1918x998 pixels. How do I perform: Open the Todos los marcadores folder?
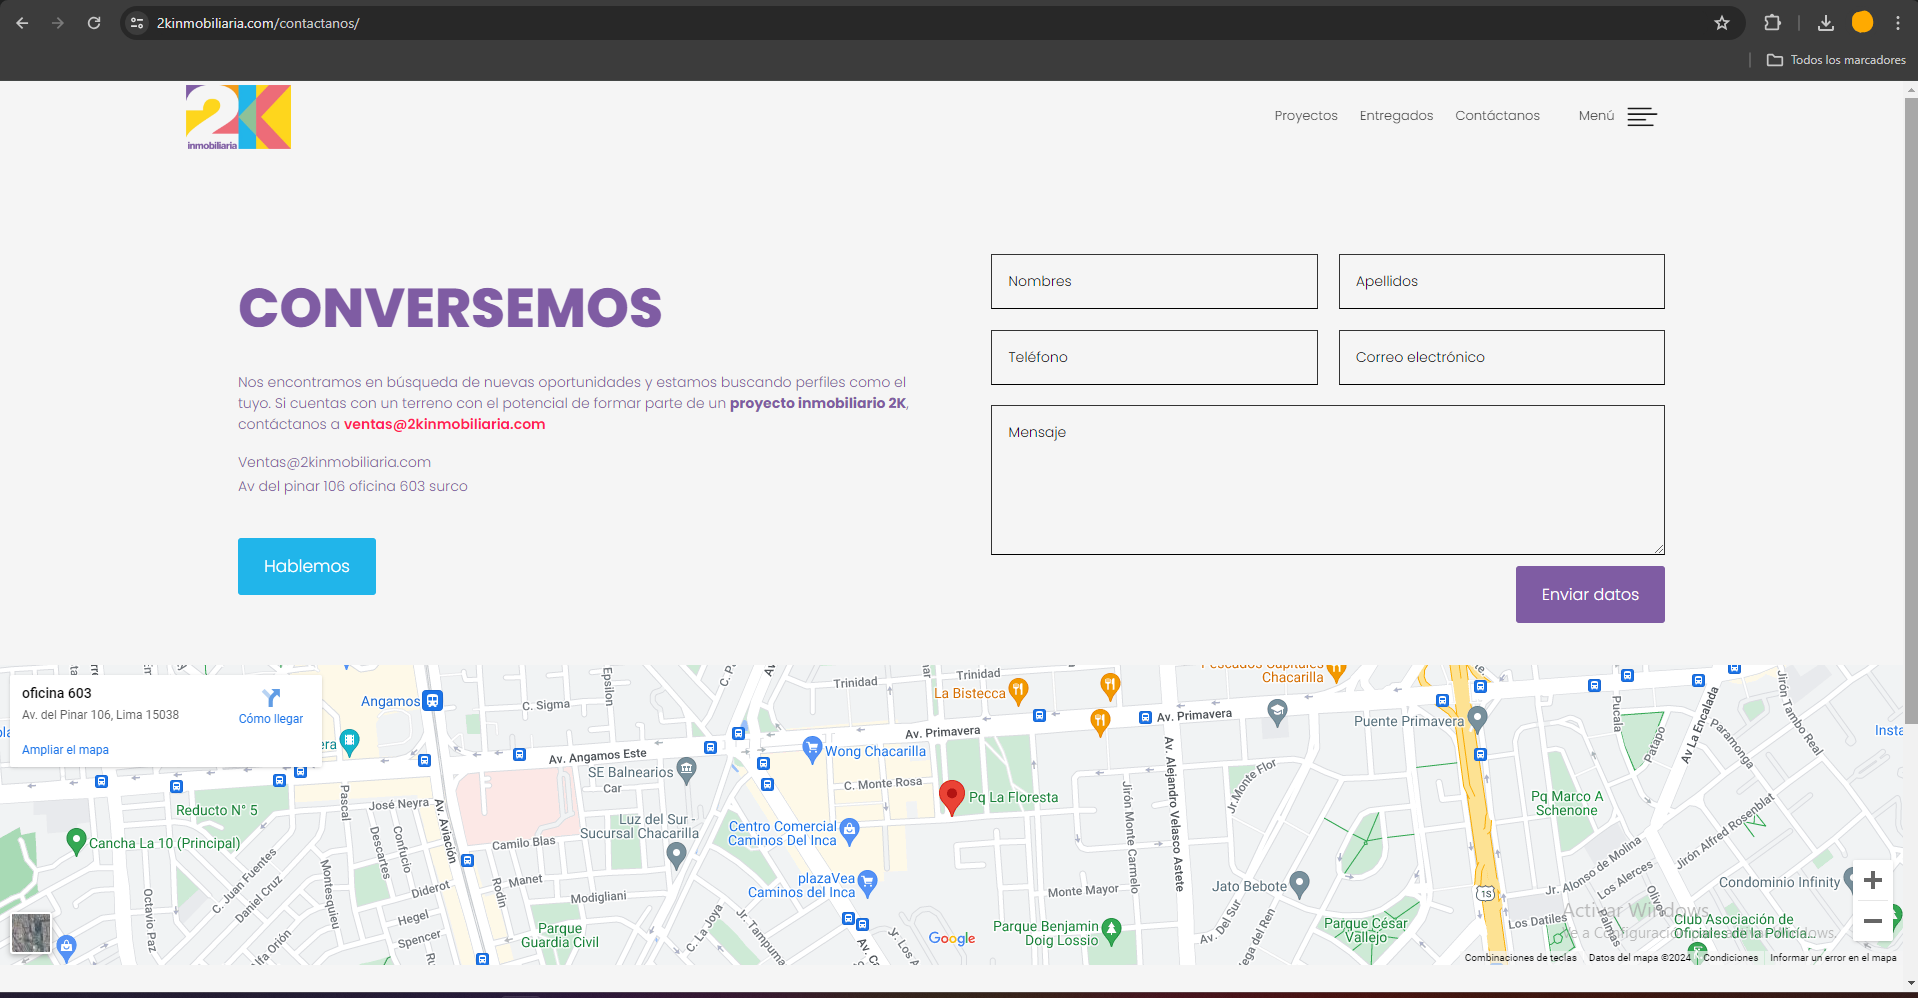[1836, 60]
